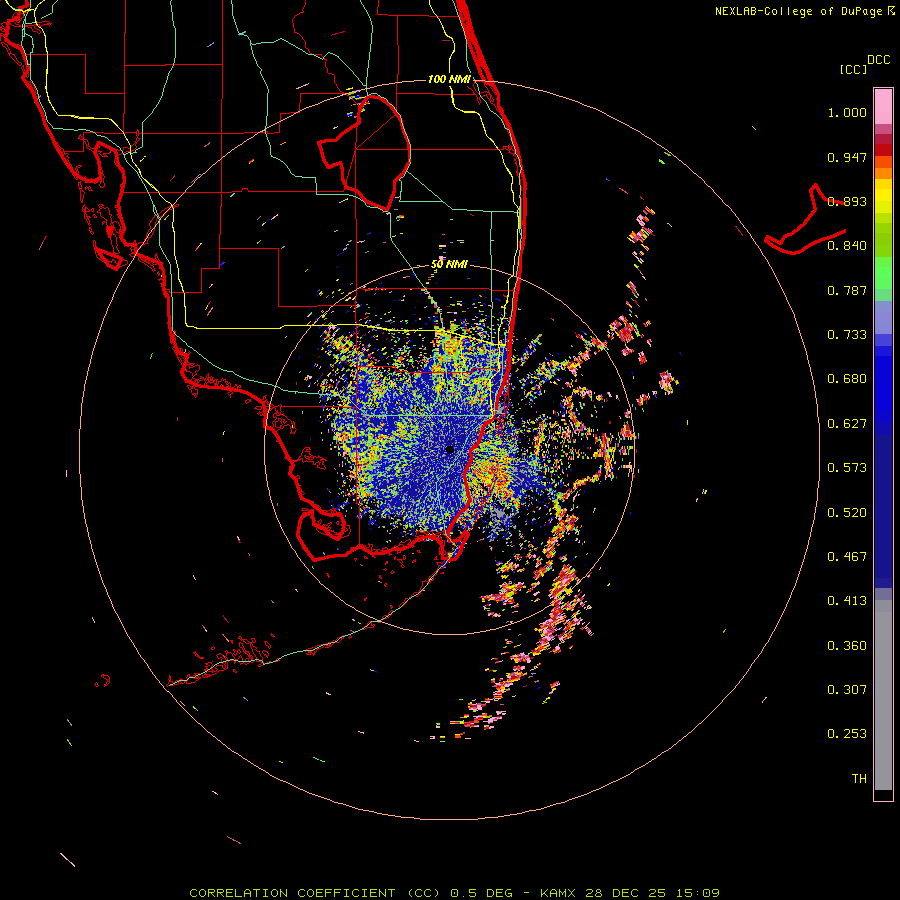Select the 0.947 legend value

tap(847, 157)
